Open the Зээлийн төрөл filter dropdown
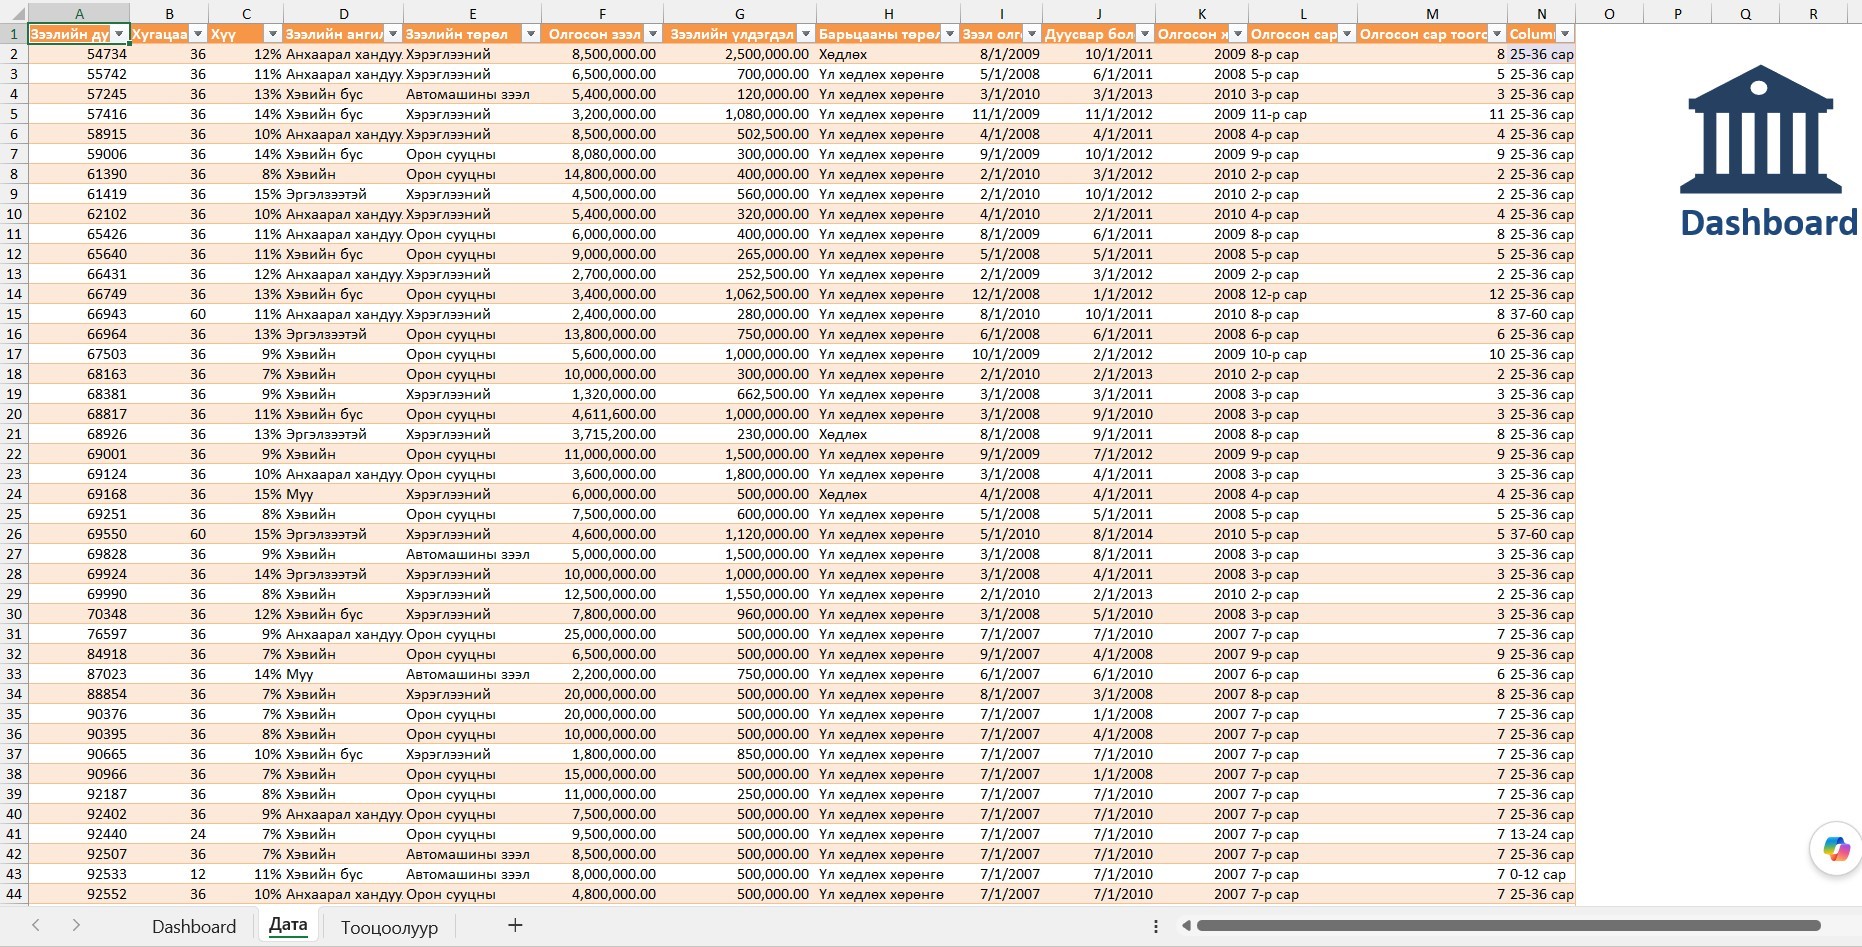Image resolution: width=1862 pixels, height=947 pixels. click(x=531, y=34)
